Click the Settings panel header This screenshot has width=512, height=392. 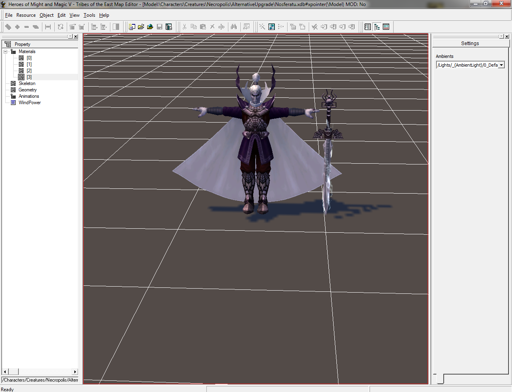point(470,43)
